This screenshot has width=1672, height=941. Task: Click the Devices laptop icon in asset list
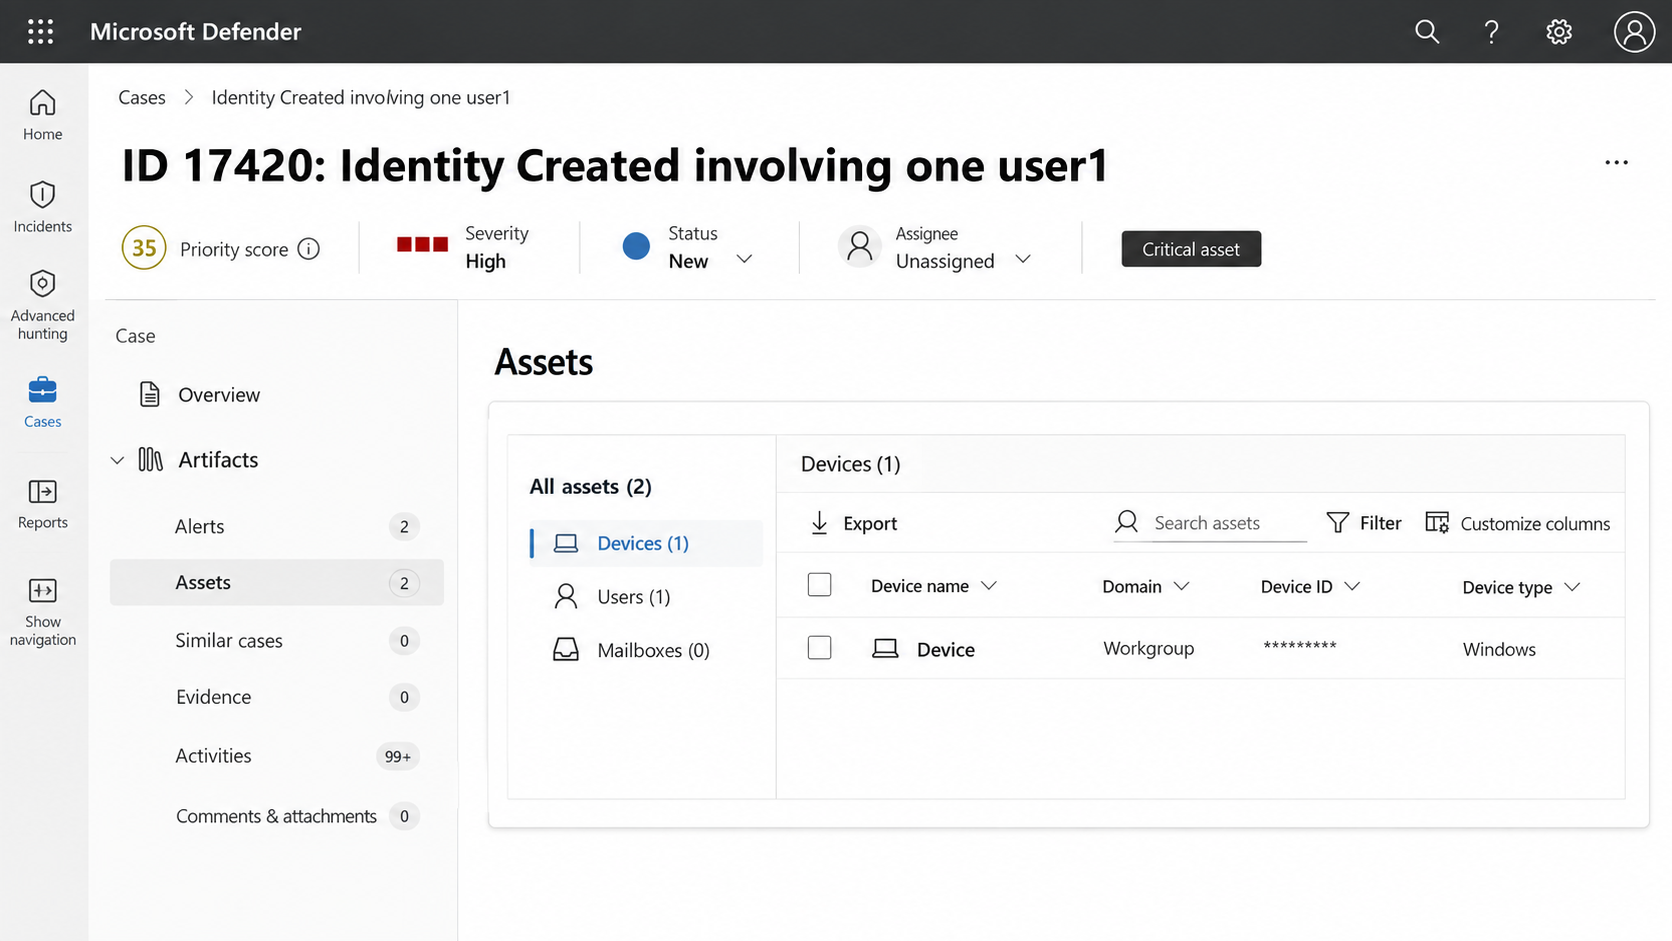pos(566,543)
